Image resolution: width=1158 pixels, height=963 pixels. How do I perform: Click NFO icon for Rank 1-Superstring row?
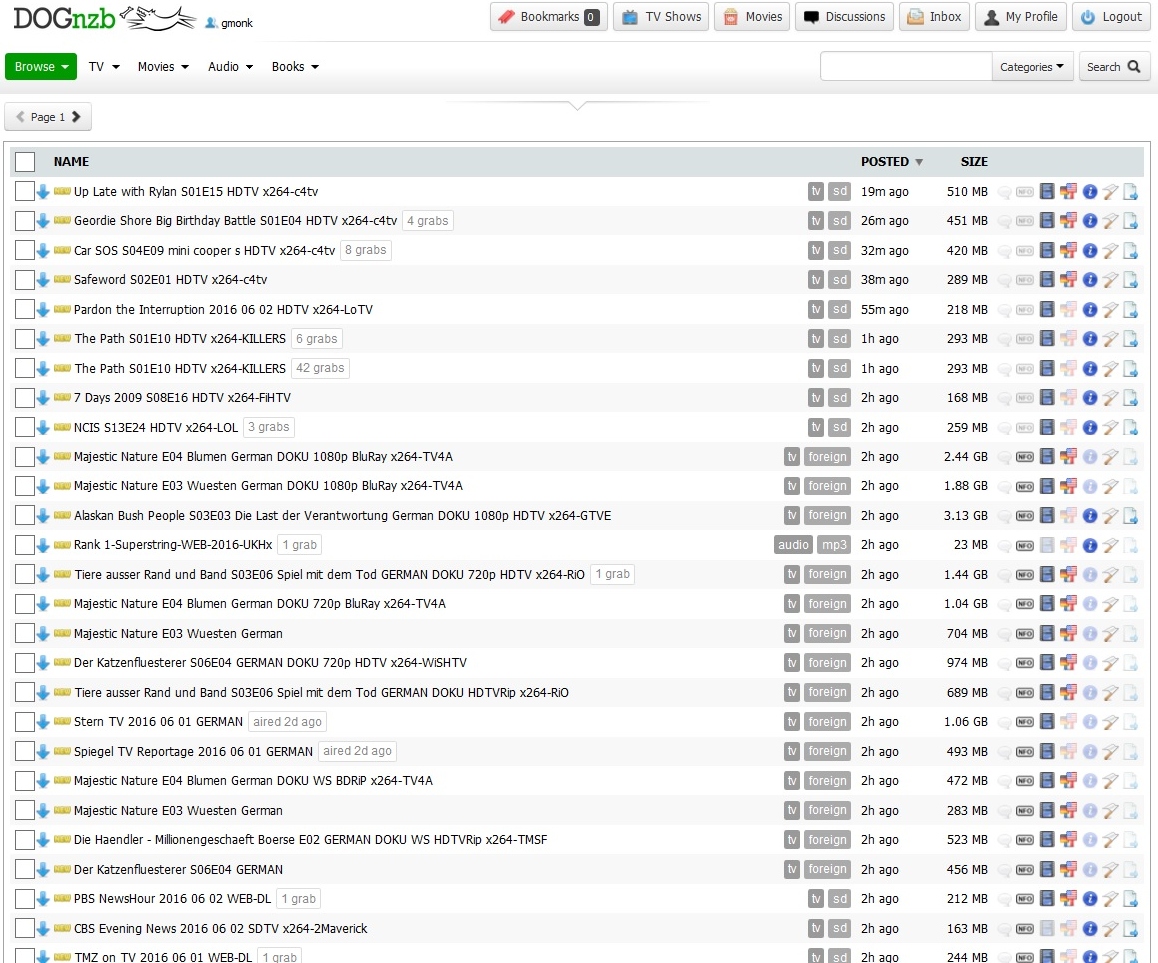pyautogui.click(x=1024, y=545)
